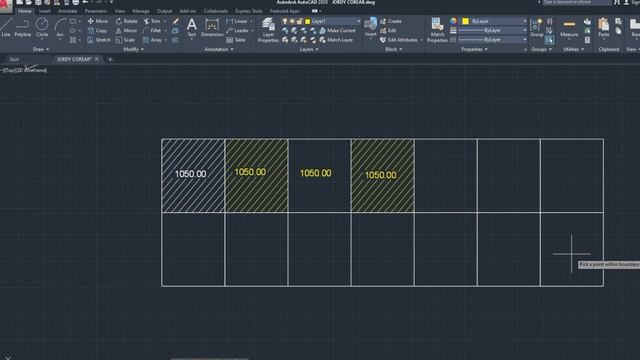This screenshot has height=360, width=640.
Task: Select the white 1050.00 text in first cell
Action: click(x=191, y=174)
